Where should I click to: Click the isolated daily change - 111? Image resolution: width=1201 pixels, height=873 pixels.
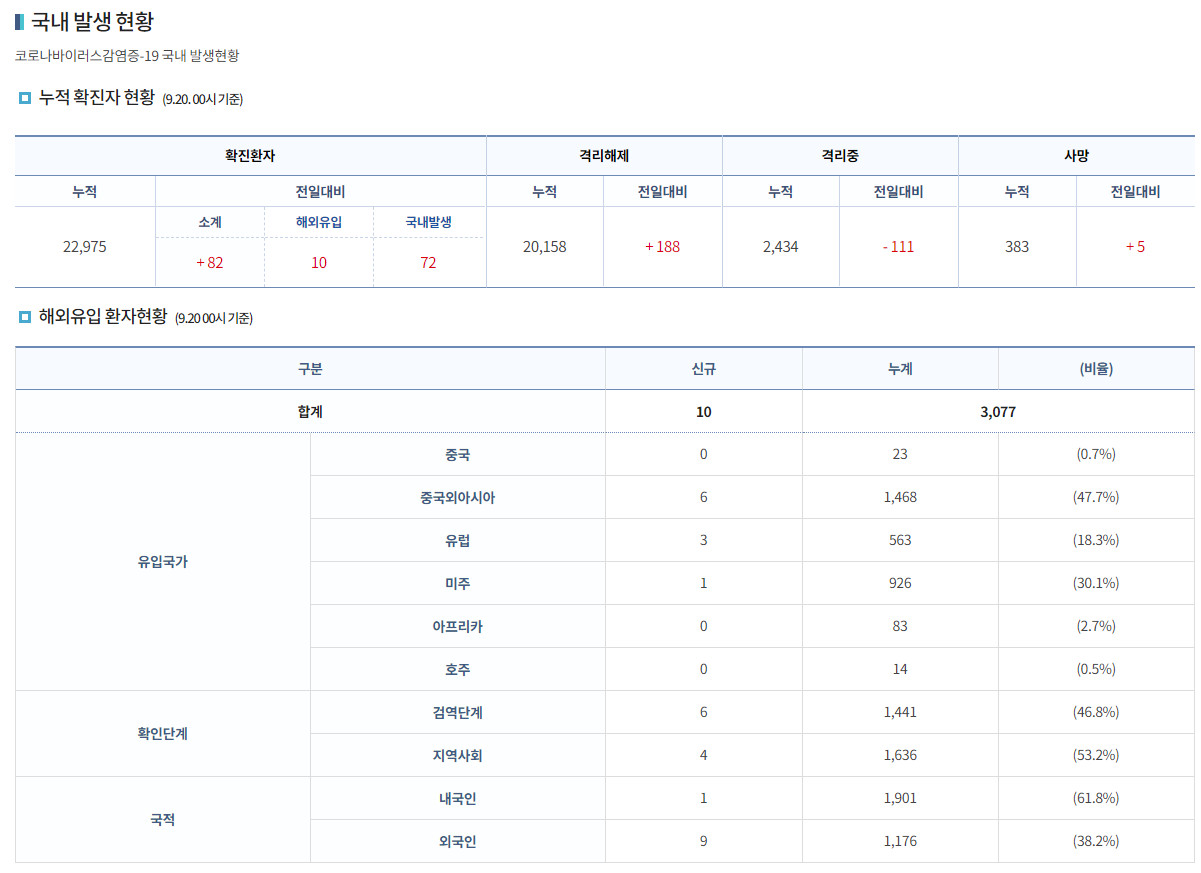click(x=899, y=247)
